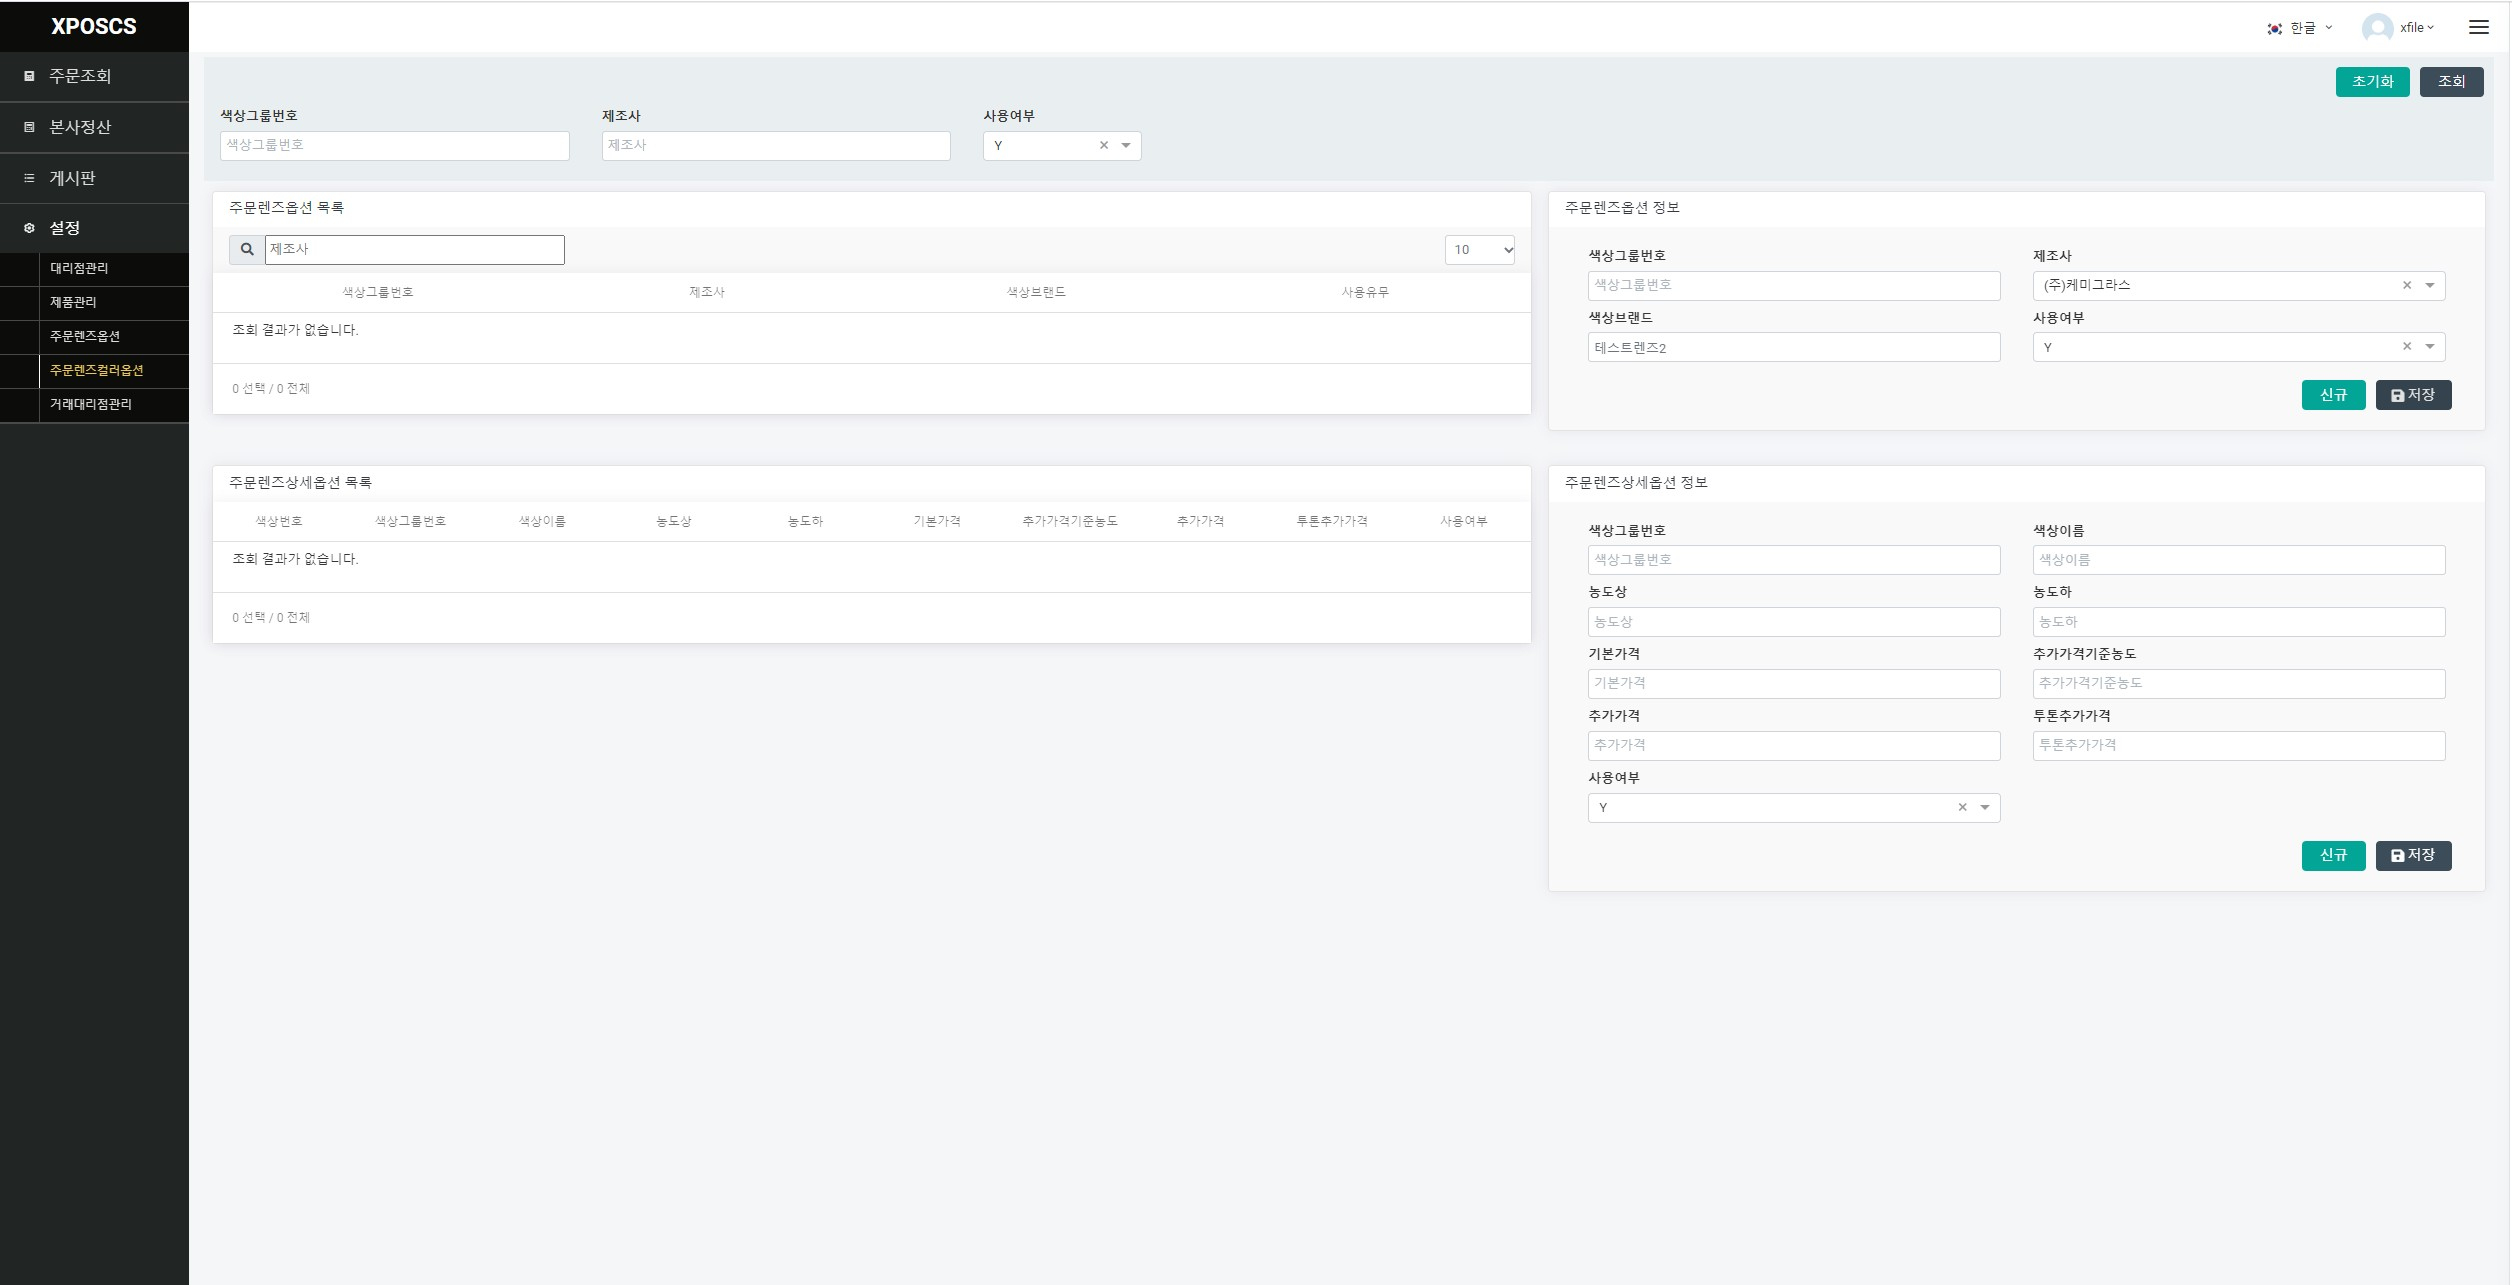Click the 초기화 reset button
Screen dimensions: 2512x1285
tap(2372, 82)
